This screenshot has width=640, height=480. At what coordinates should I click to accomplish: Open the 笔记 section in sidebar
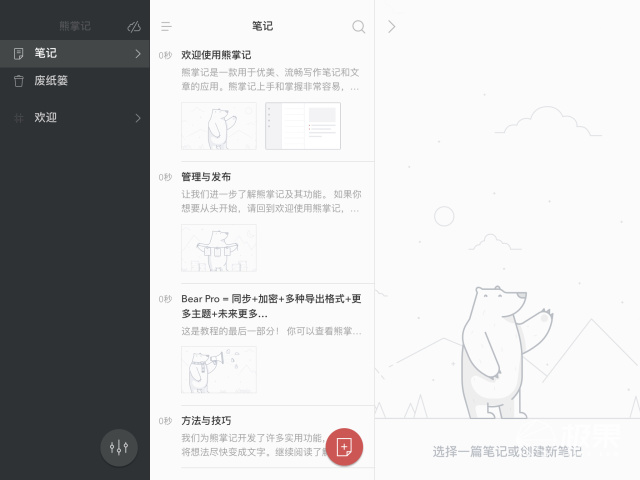[x=75, y=53]
